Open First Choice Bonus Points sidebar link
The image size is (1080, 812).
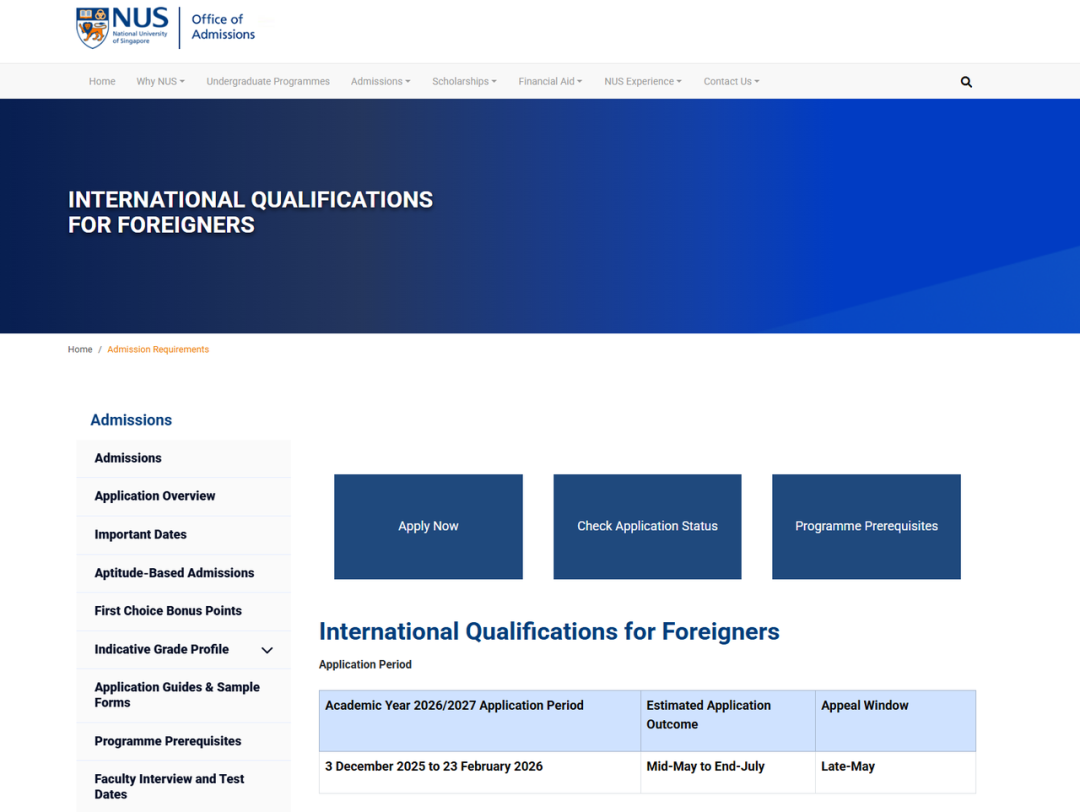(x=168, y=611)
